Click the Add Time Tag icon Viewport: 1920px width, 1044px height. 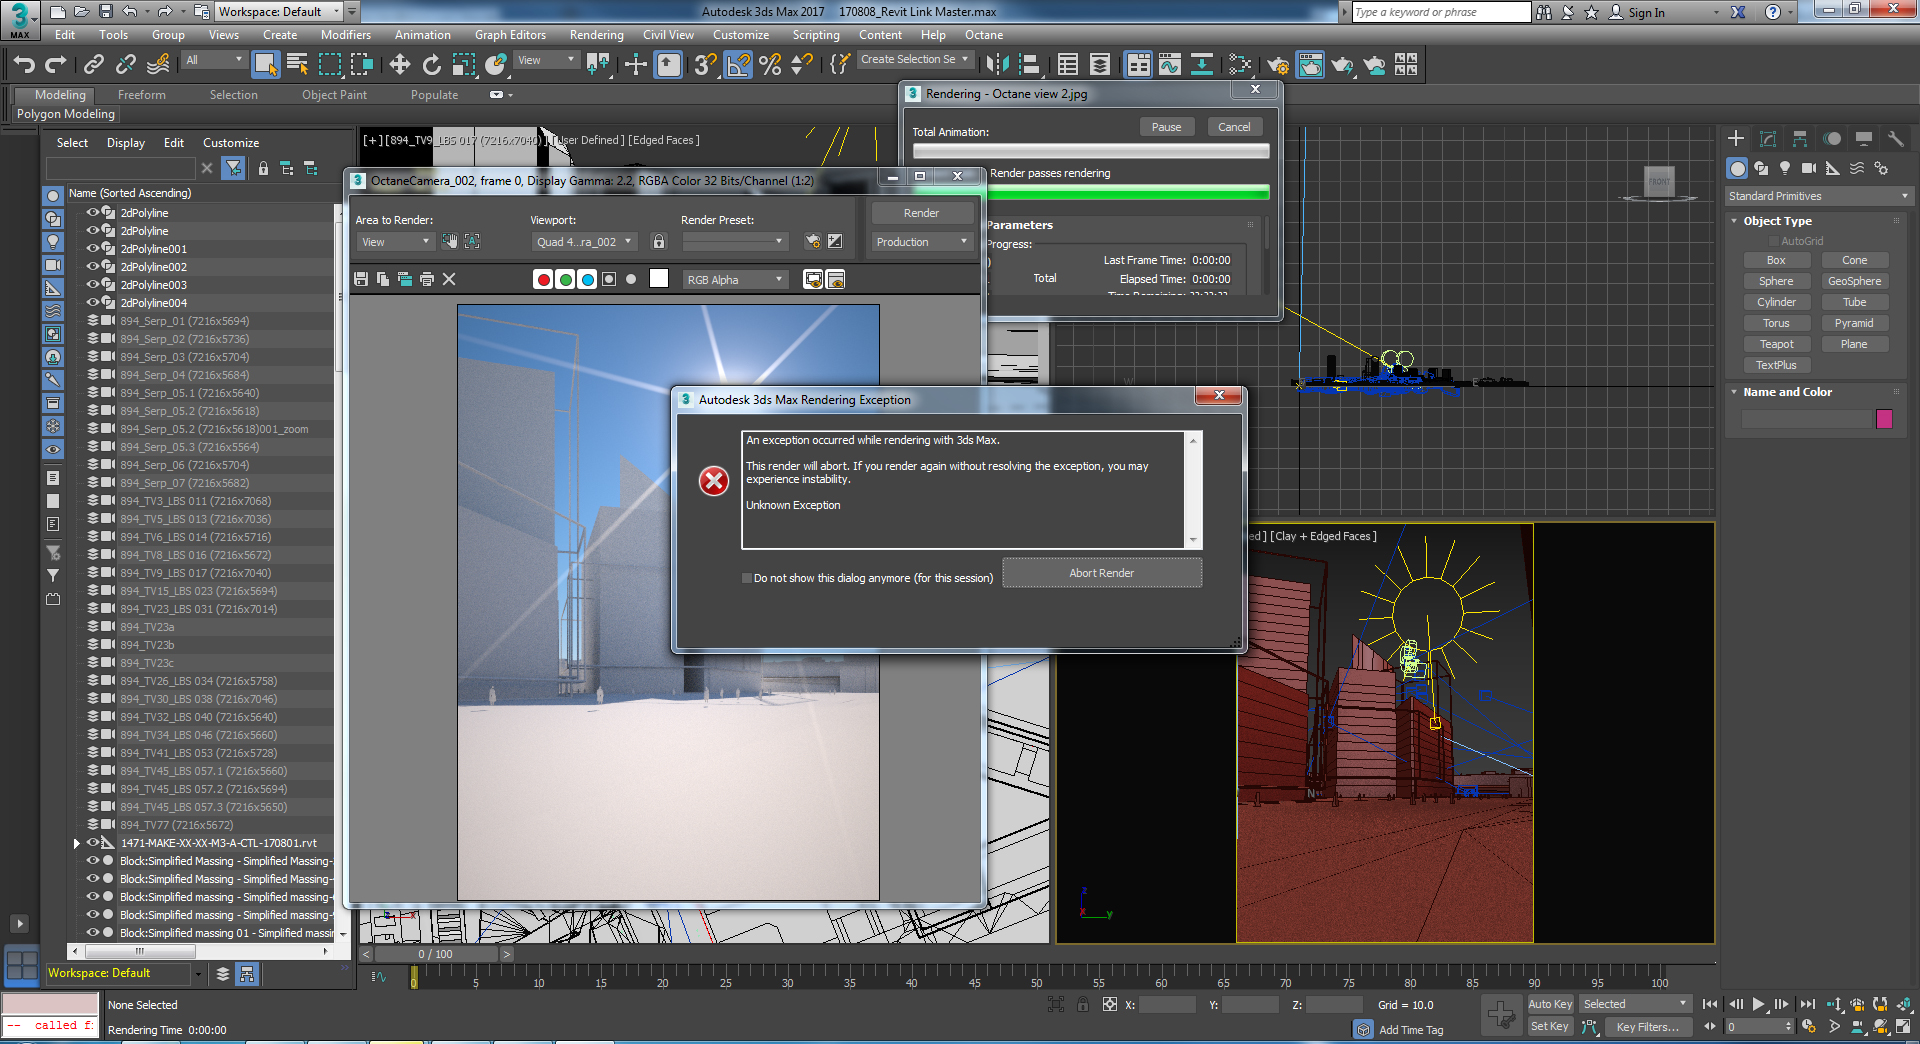[x=1363, y=1029]
